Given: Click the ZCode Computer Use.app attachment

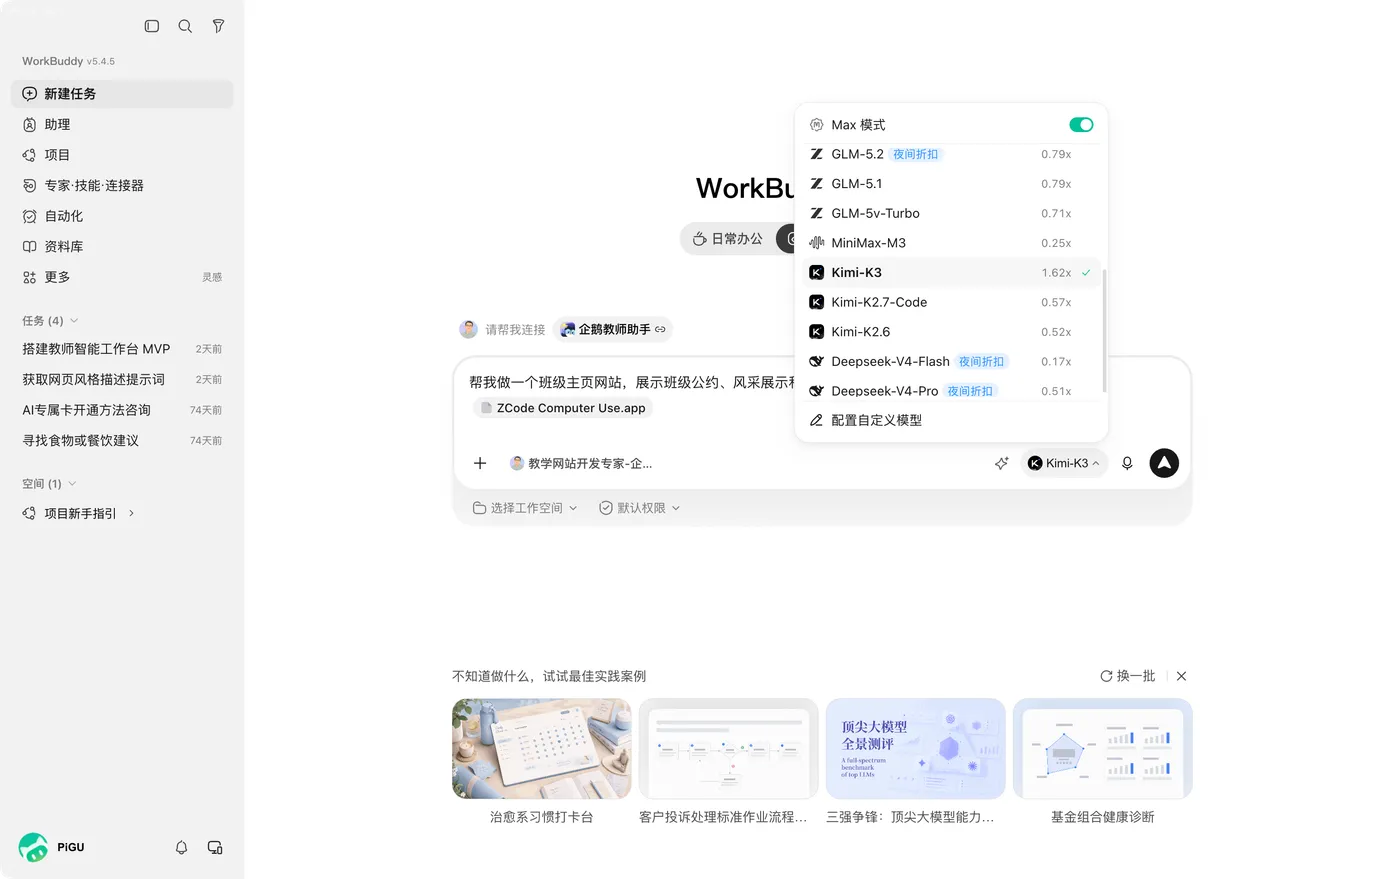Looking at the screenshot, I should click(x=563, y=408).
